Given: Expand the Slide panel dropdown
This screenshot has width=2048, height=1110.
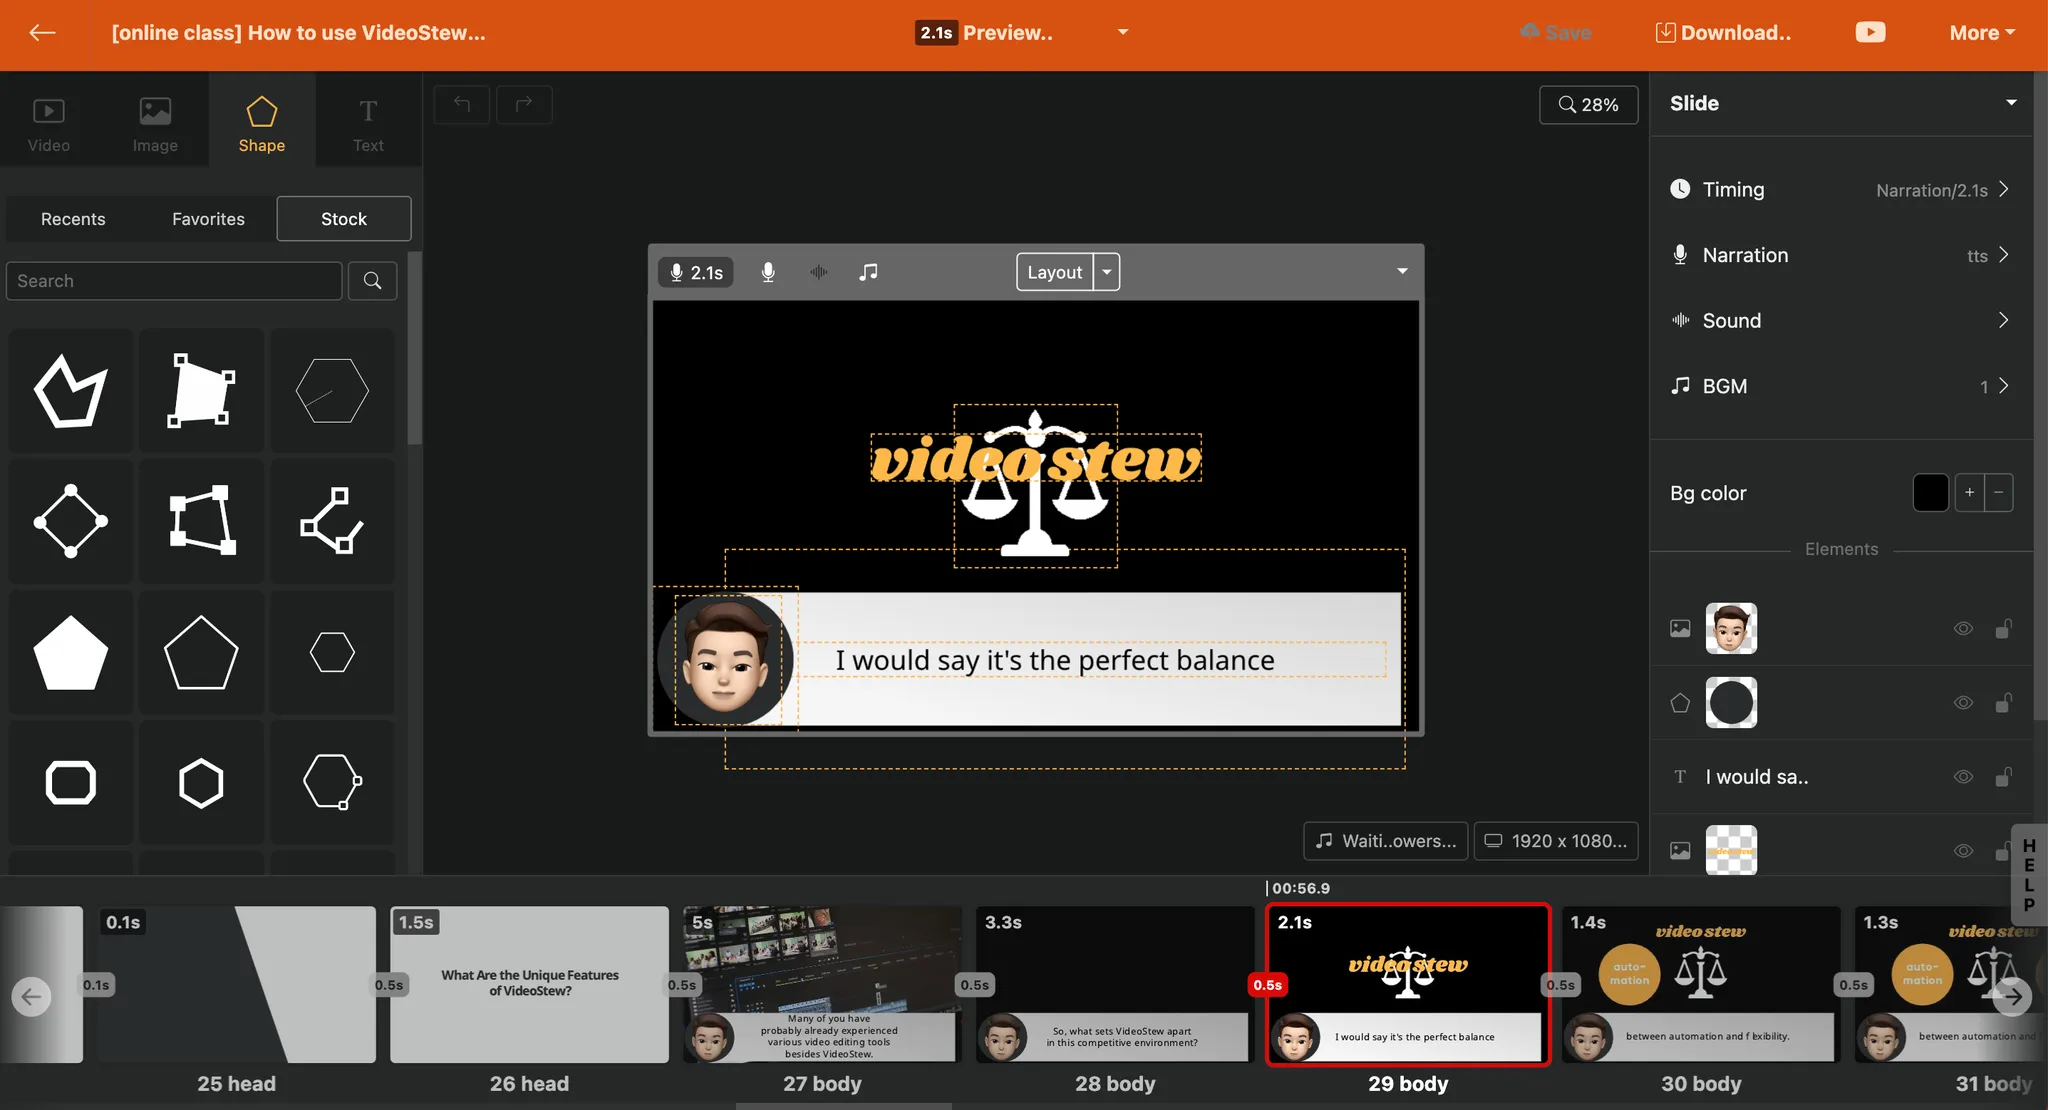Looking at the screenshot, I should [2010, 103].
